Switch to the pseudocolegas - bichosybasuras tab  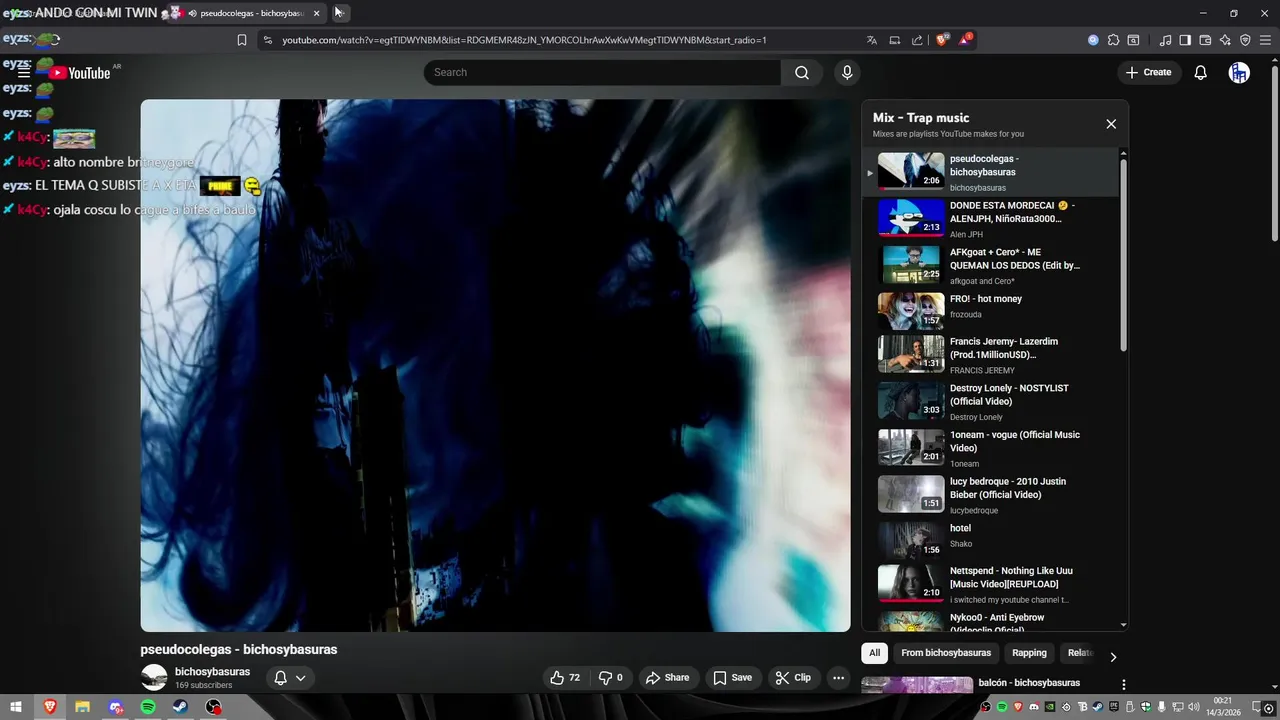(248, 13)
